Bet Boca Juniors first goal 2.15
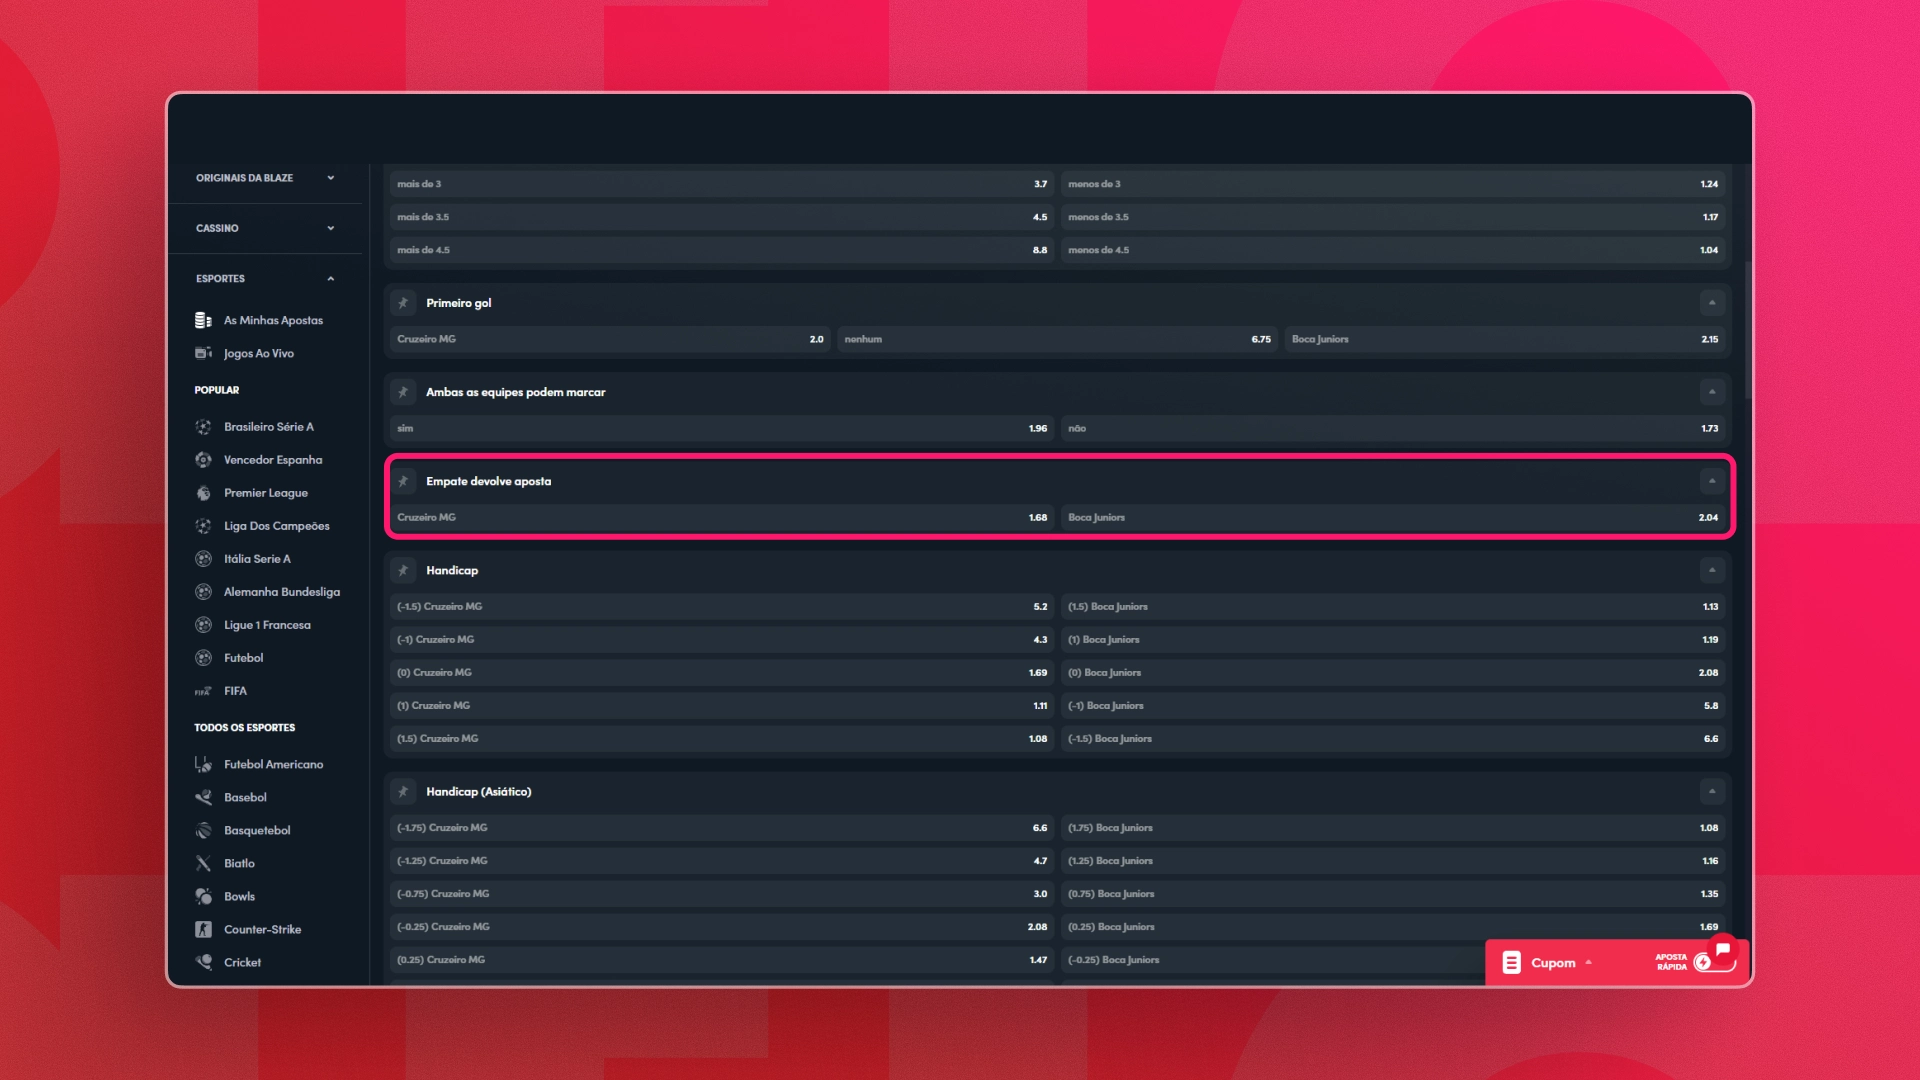Viewport: 1920px width, 1080px height. [1505, 339]
